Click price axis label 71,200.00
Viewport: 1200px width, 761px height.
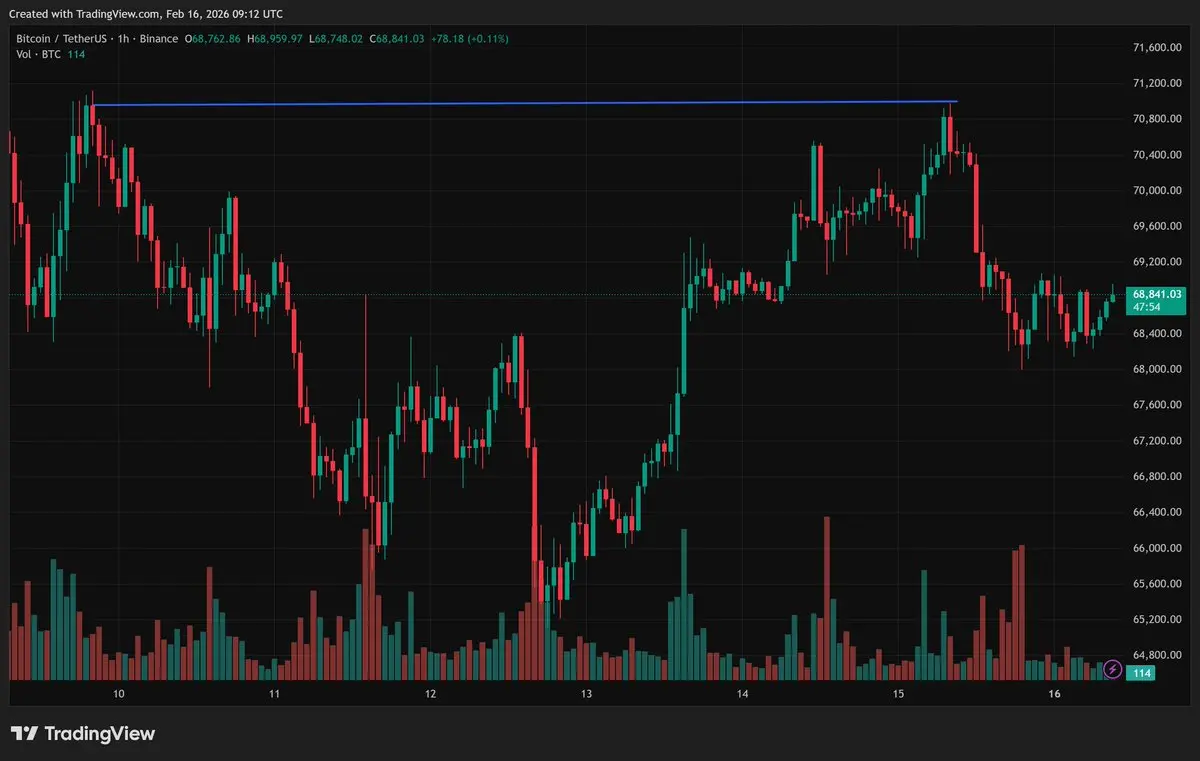point(1158,84)
